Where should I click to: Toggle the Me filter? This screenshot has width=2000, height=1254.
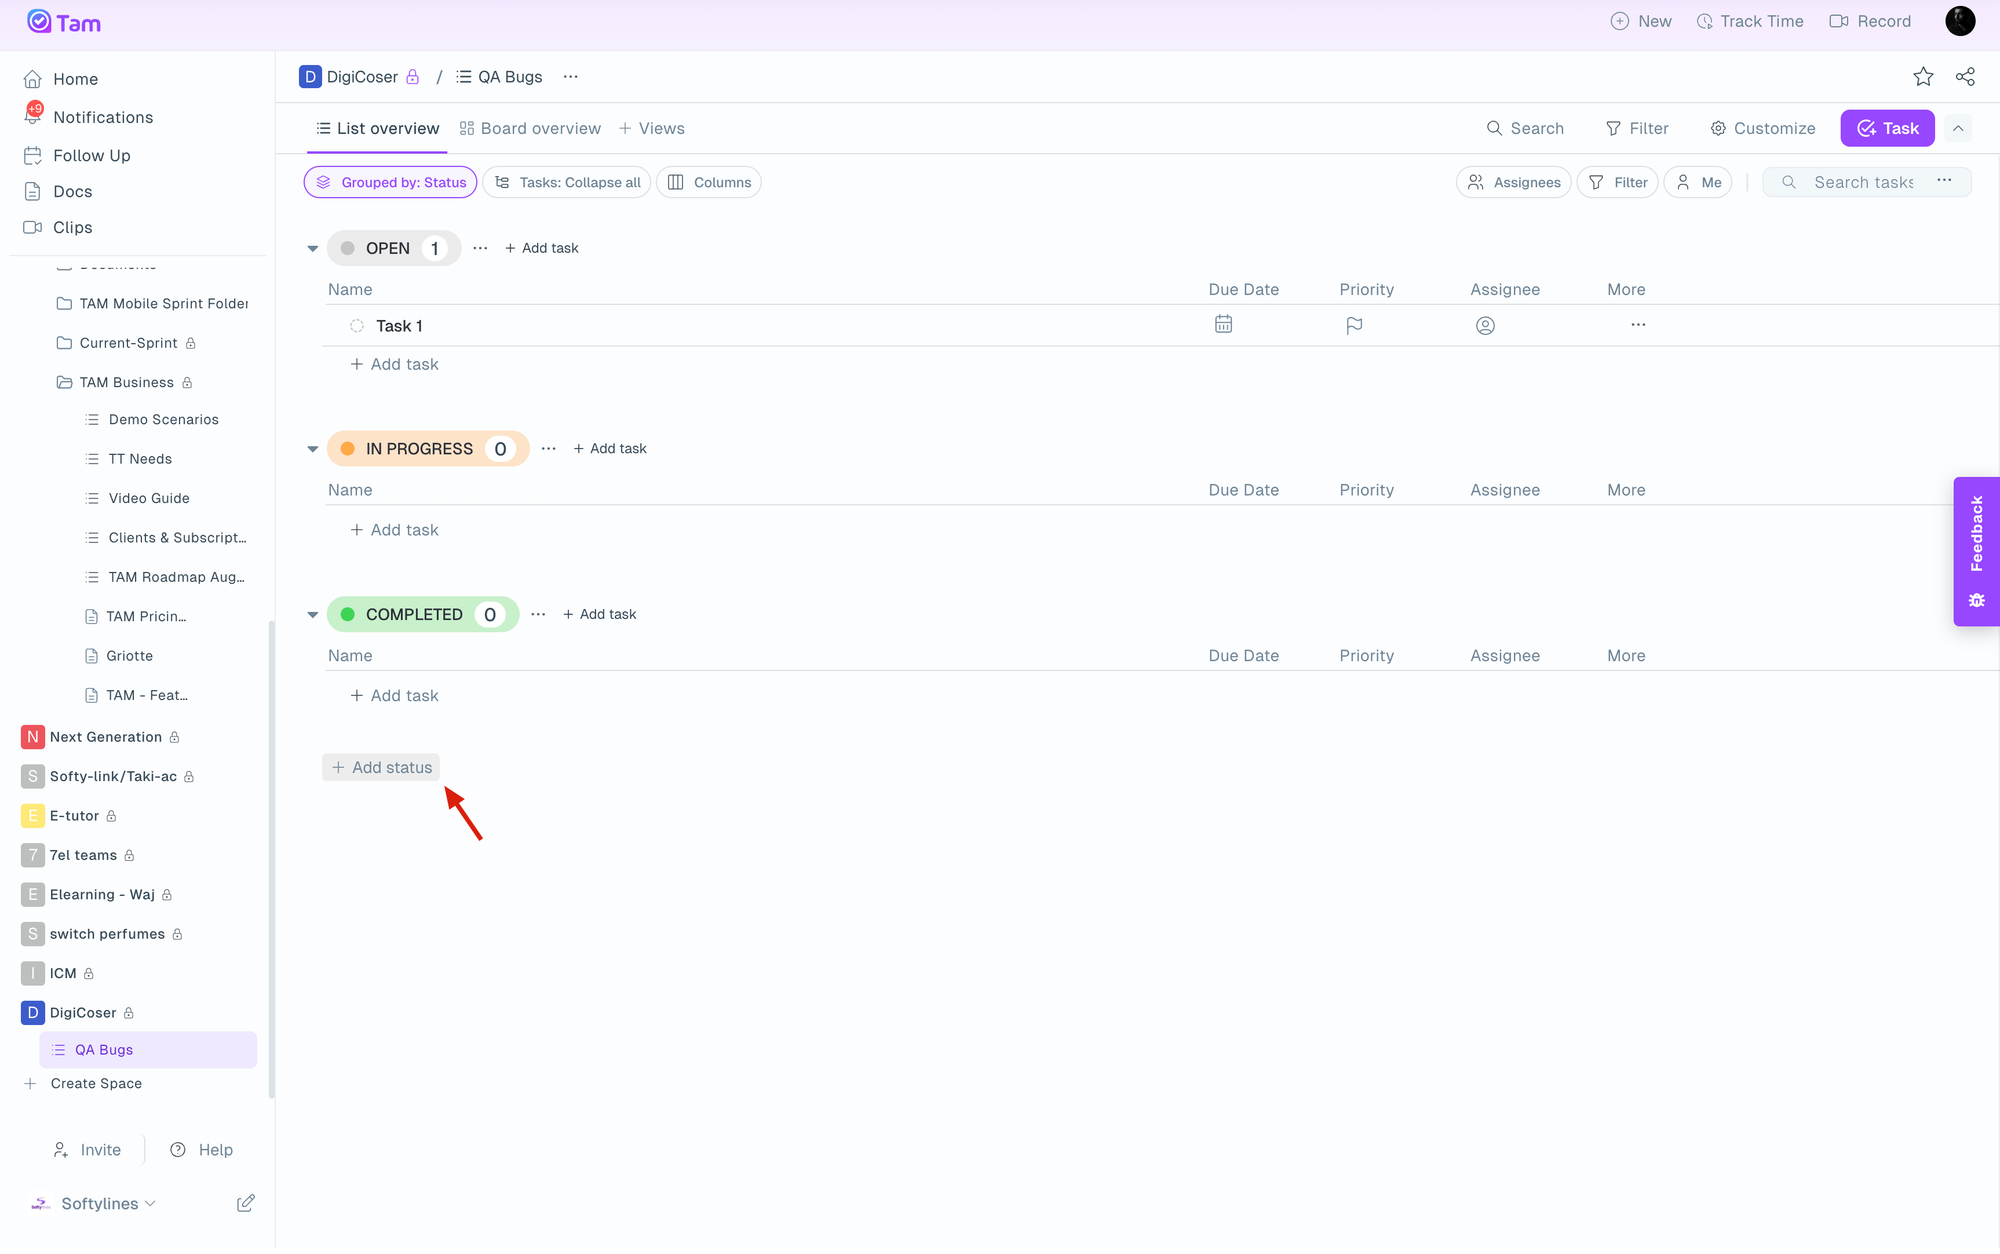[x=1698, y=182]
